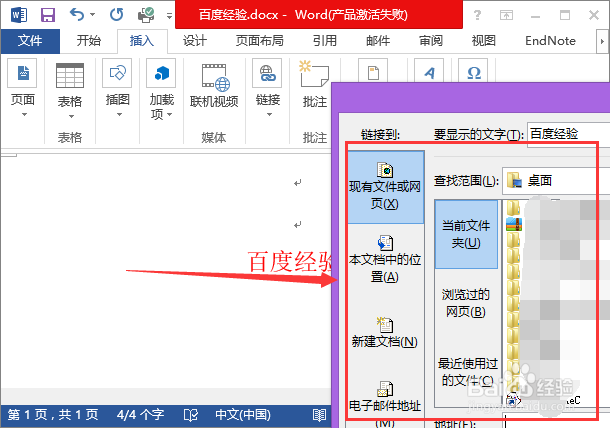610x428 pixels.
Task: Save the document using the floppy icon
Action: coord(48,15)
